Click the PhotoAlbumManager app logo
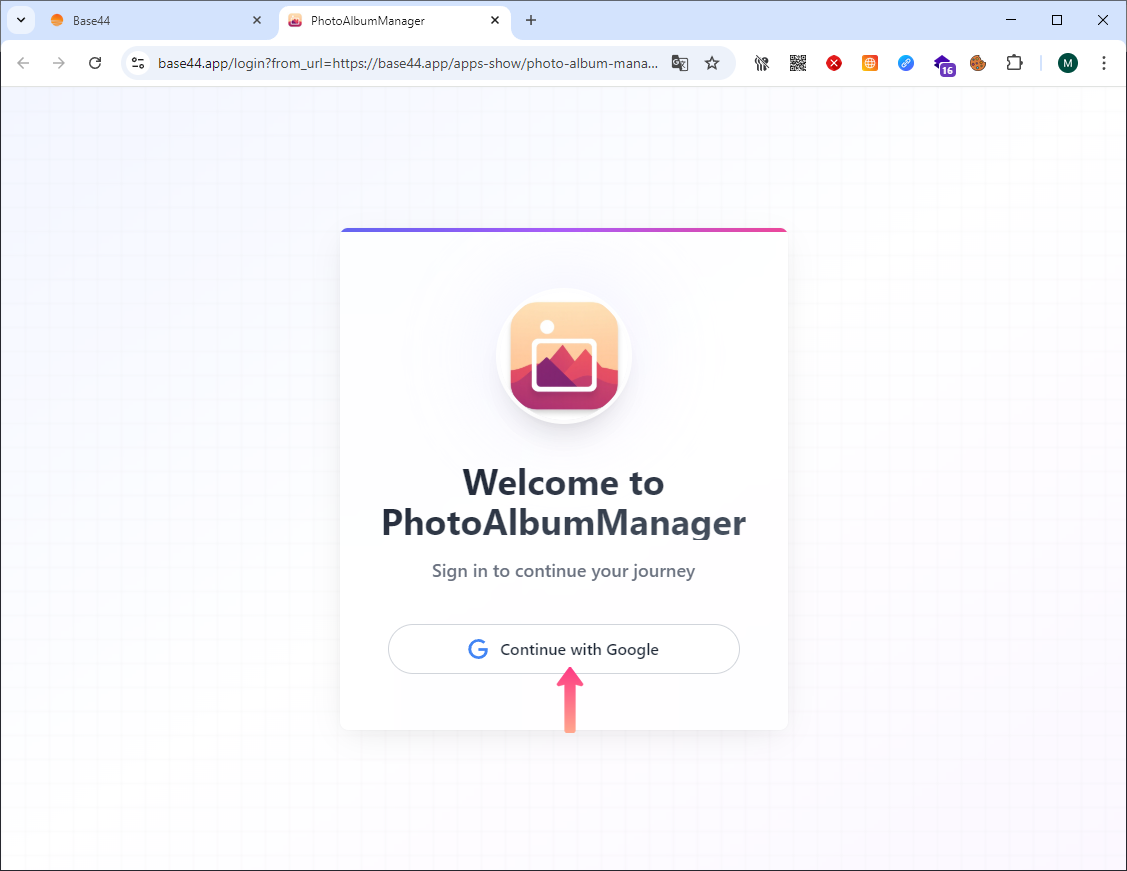Viewport: 1127px width, 871px height. [564, 356]
